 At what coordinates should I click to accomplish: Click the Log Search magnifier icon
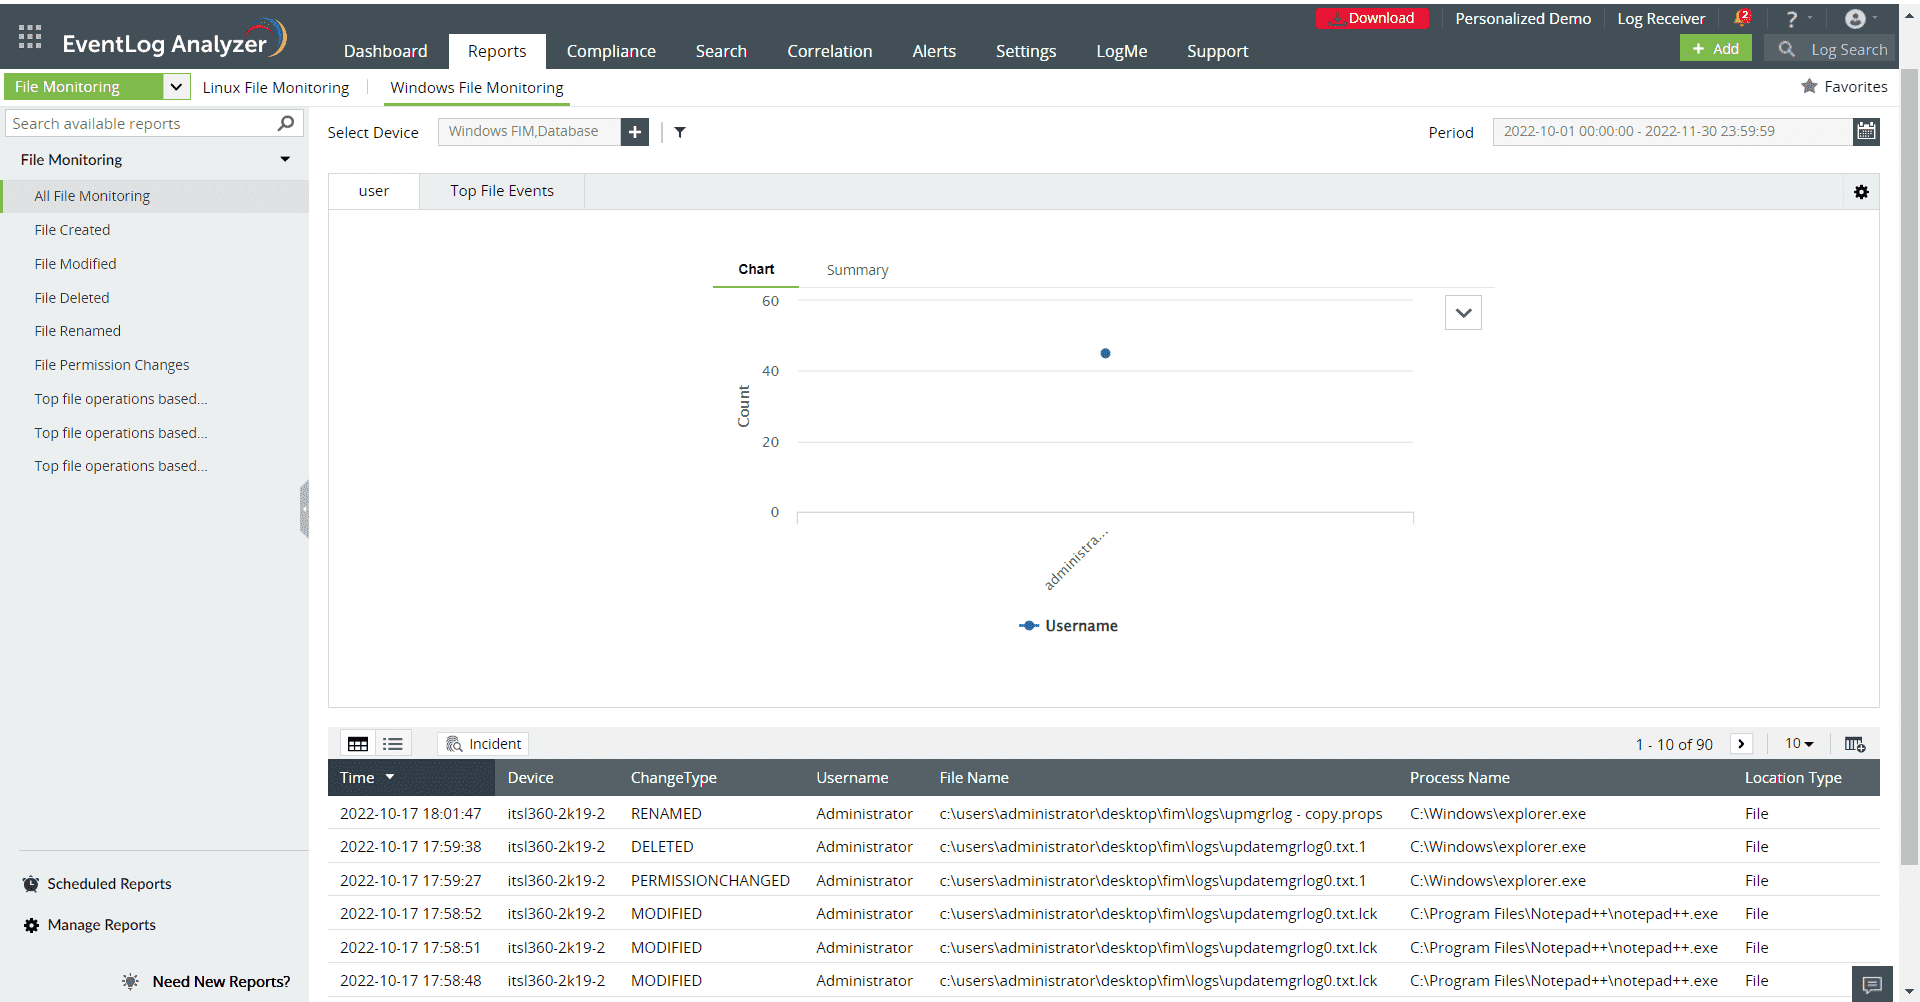coord(1786,49)
